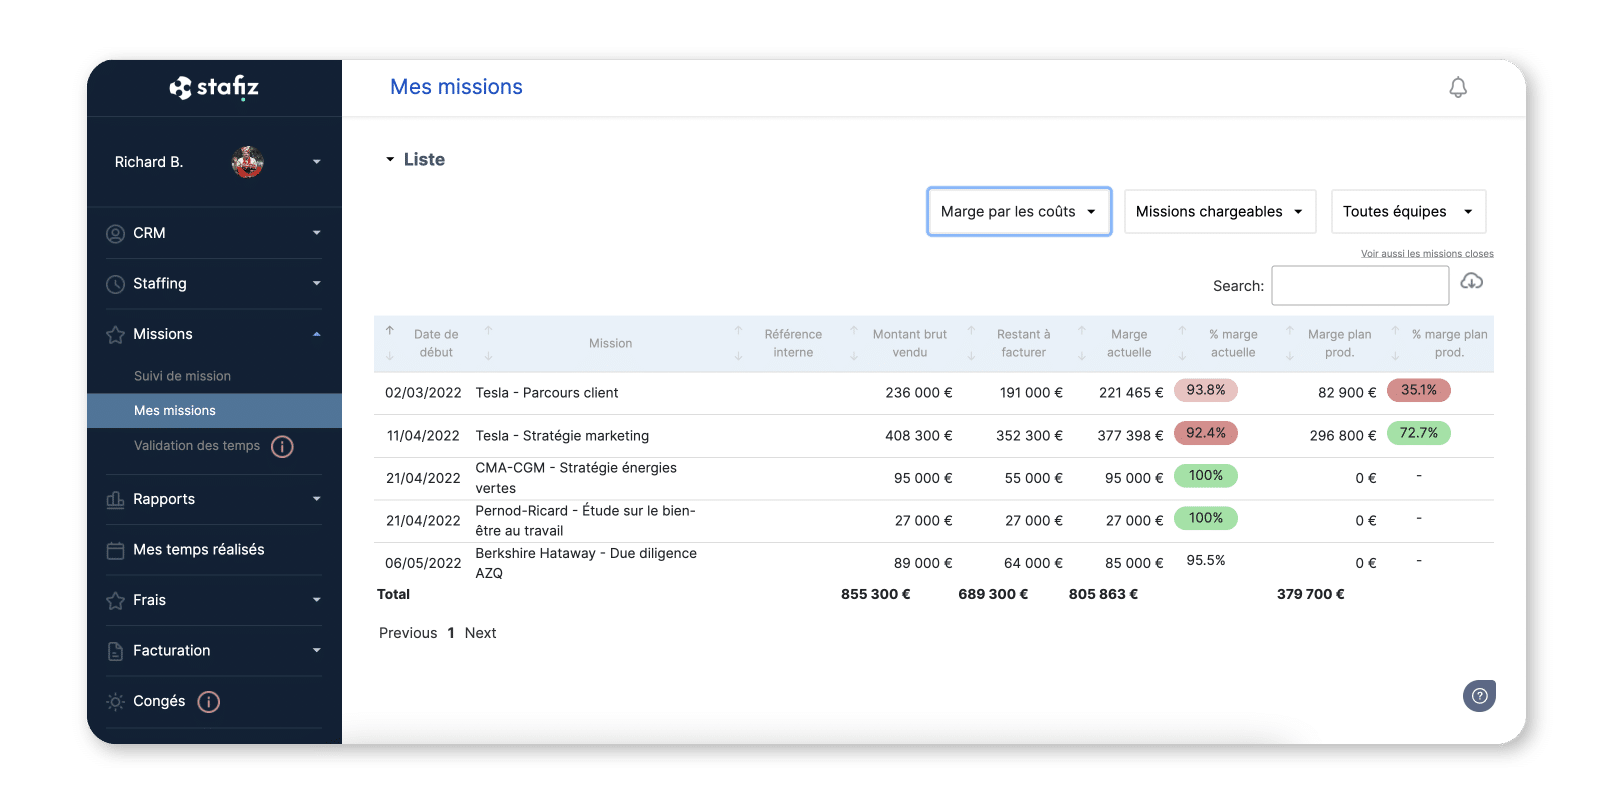Sort by Référence interne column
Screen dimensions: 1603x797
pyautogui.click(x=793, y=344)
